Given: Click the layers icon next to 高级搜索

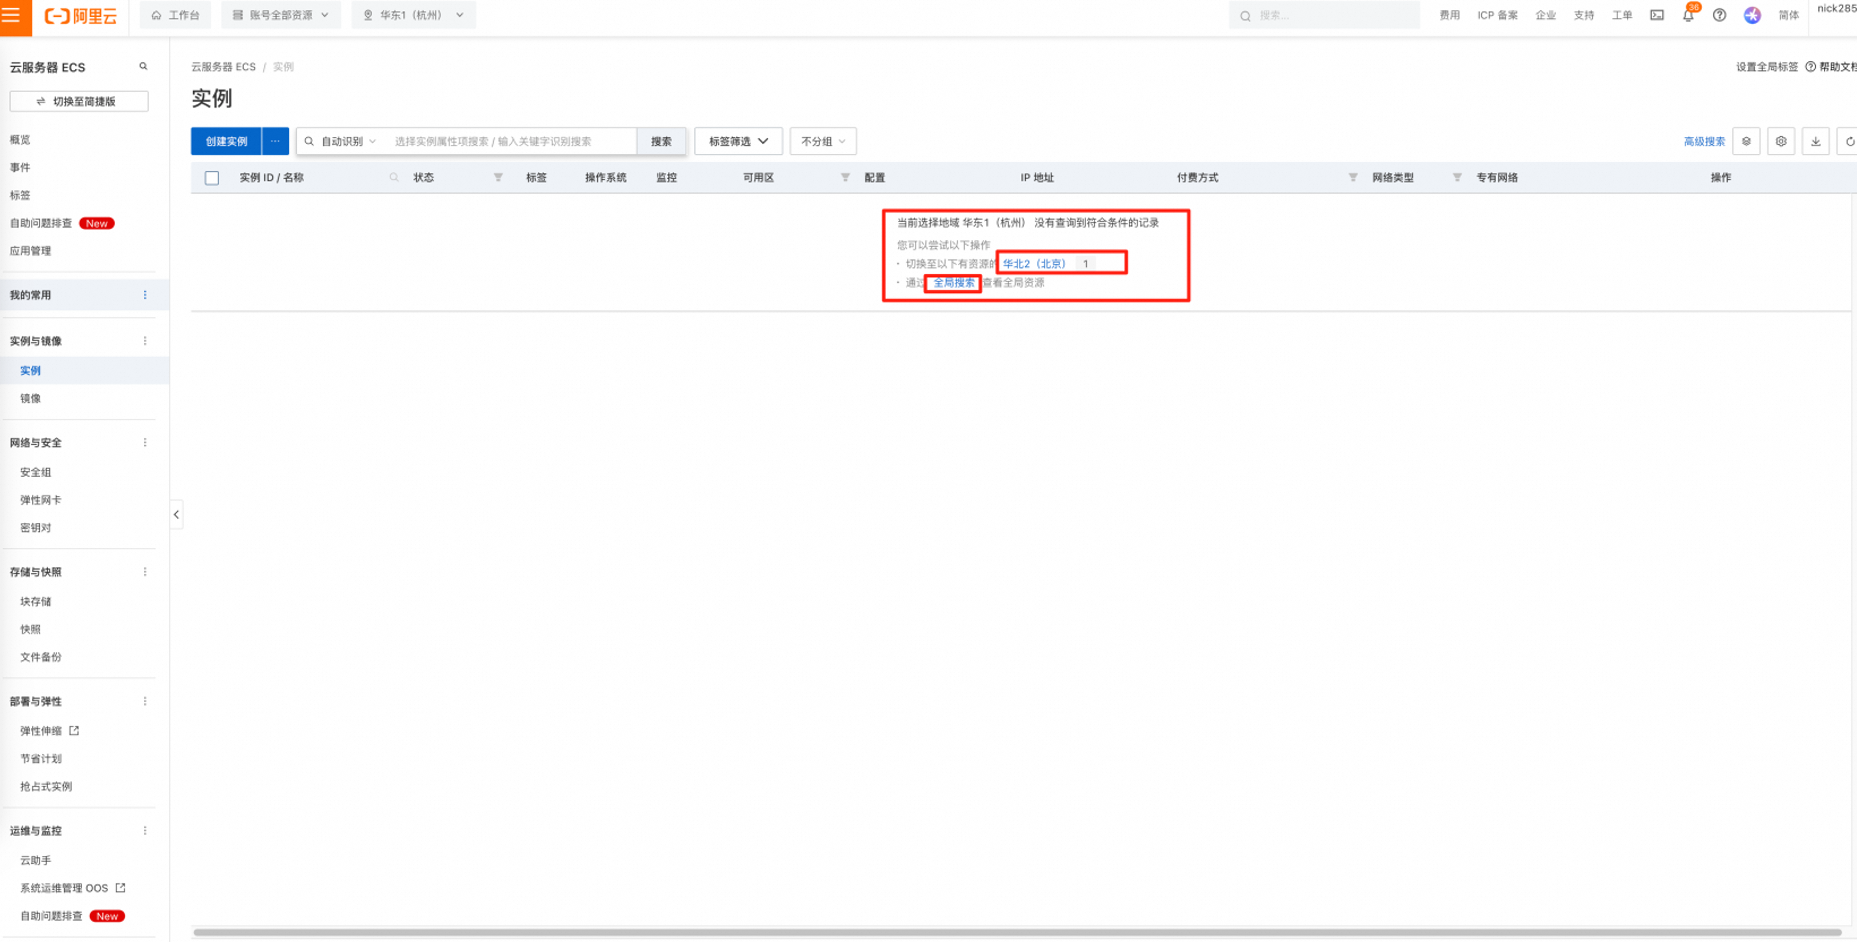Looking at the screenshot, I should (1747, 141).
